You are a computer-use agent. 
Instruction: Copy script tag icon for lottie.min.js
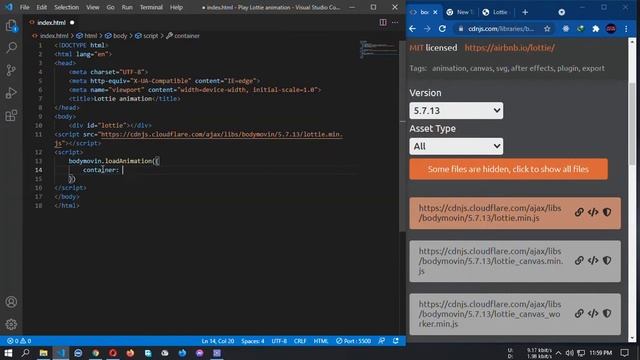[593, 212]
